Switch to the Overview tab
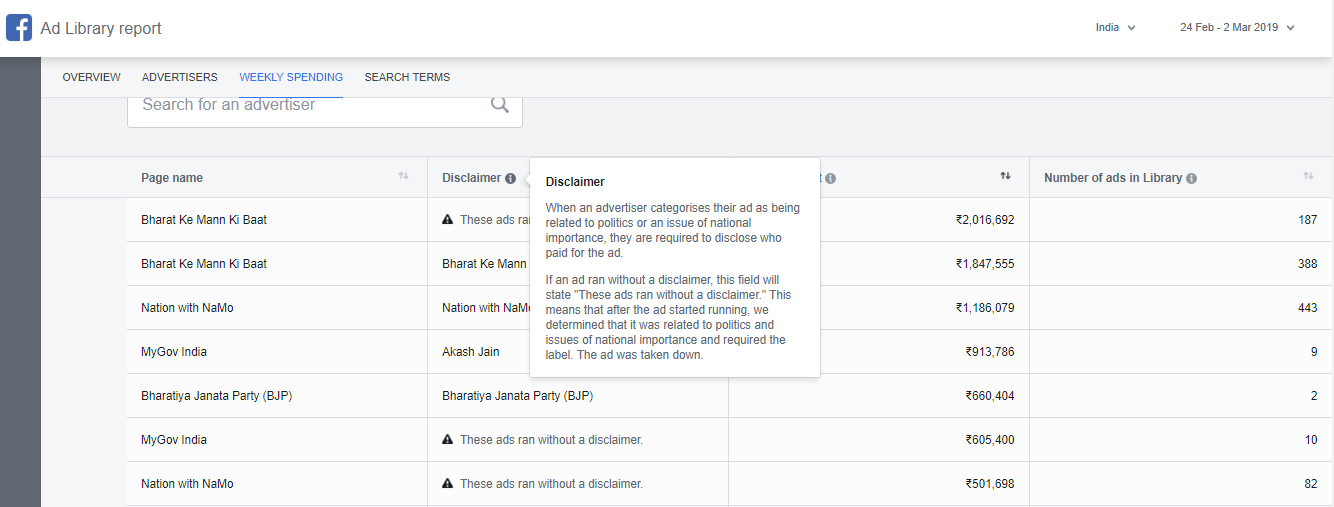The width and height of the screenshot is (1334, 507). pyautogui.click(x=91, y=77)
